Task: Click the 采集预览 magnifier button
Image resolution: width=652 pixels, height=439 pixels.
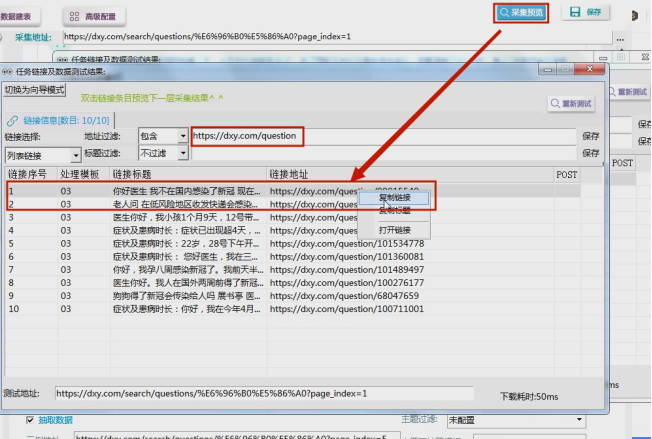Action: [x=521, y=12]
